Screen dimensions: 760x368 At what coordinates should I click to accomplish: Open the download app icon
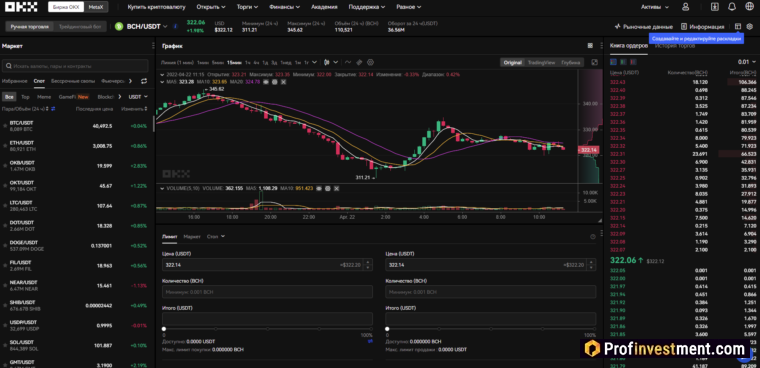(714, 7)
